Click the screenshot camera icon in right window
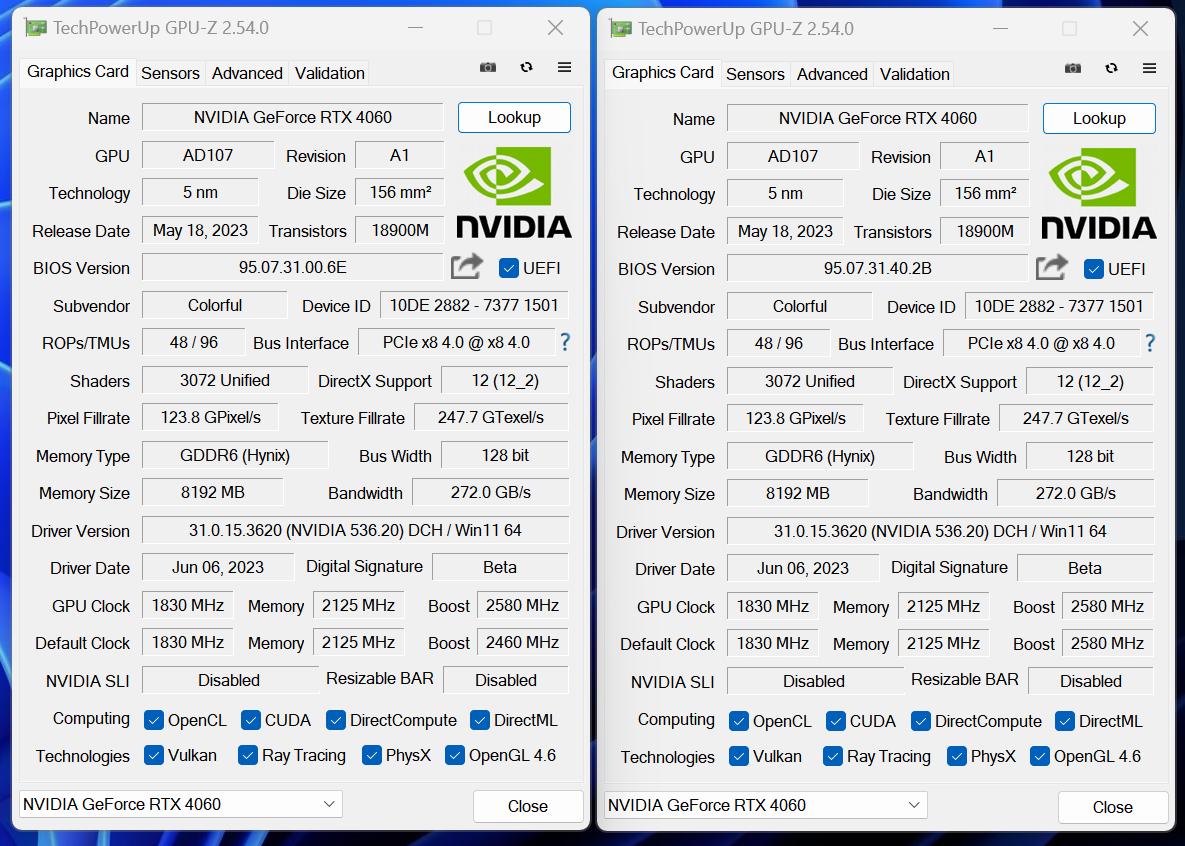1185x846 pixels. tap(1073, 68)
